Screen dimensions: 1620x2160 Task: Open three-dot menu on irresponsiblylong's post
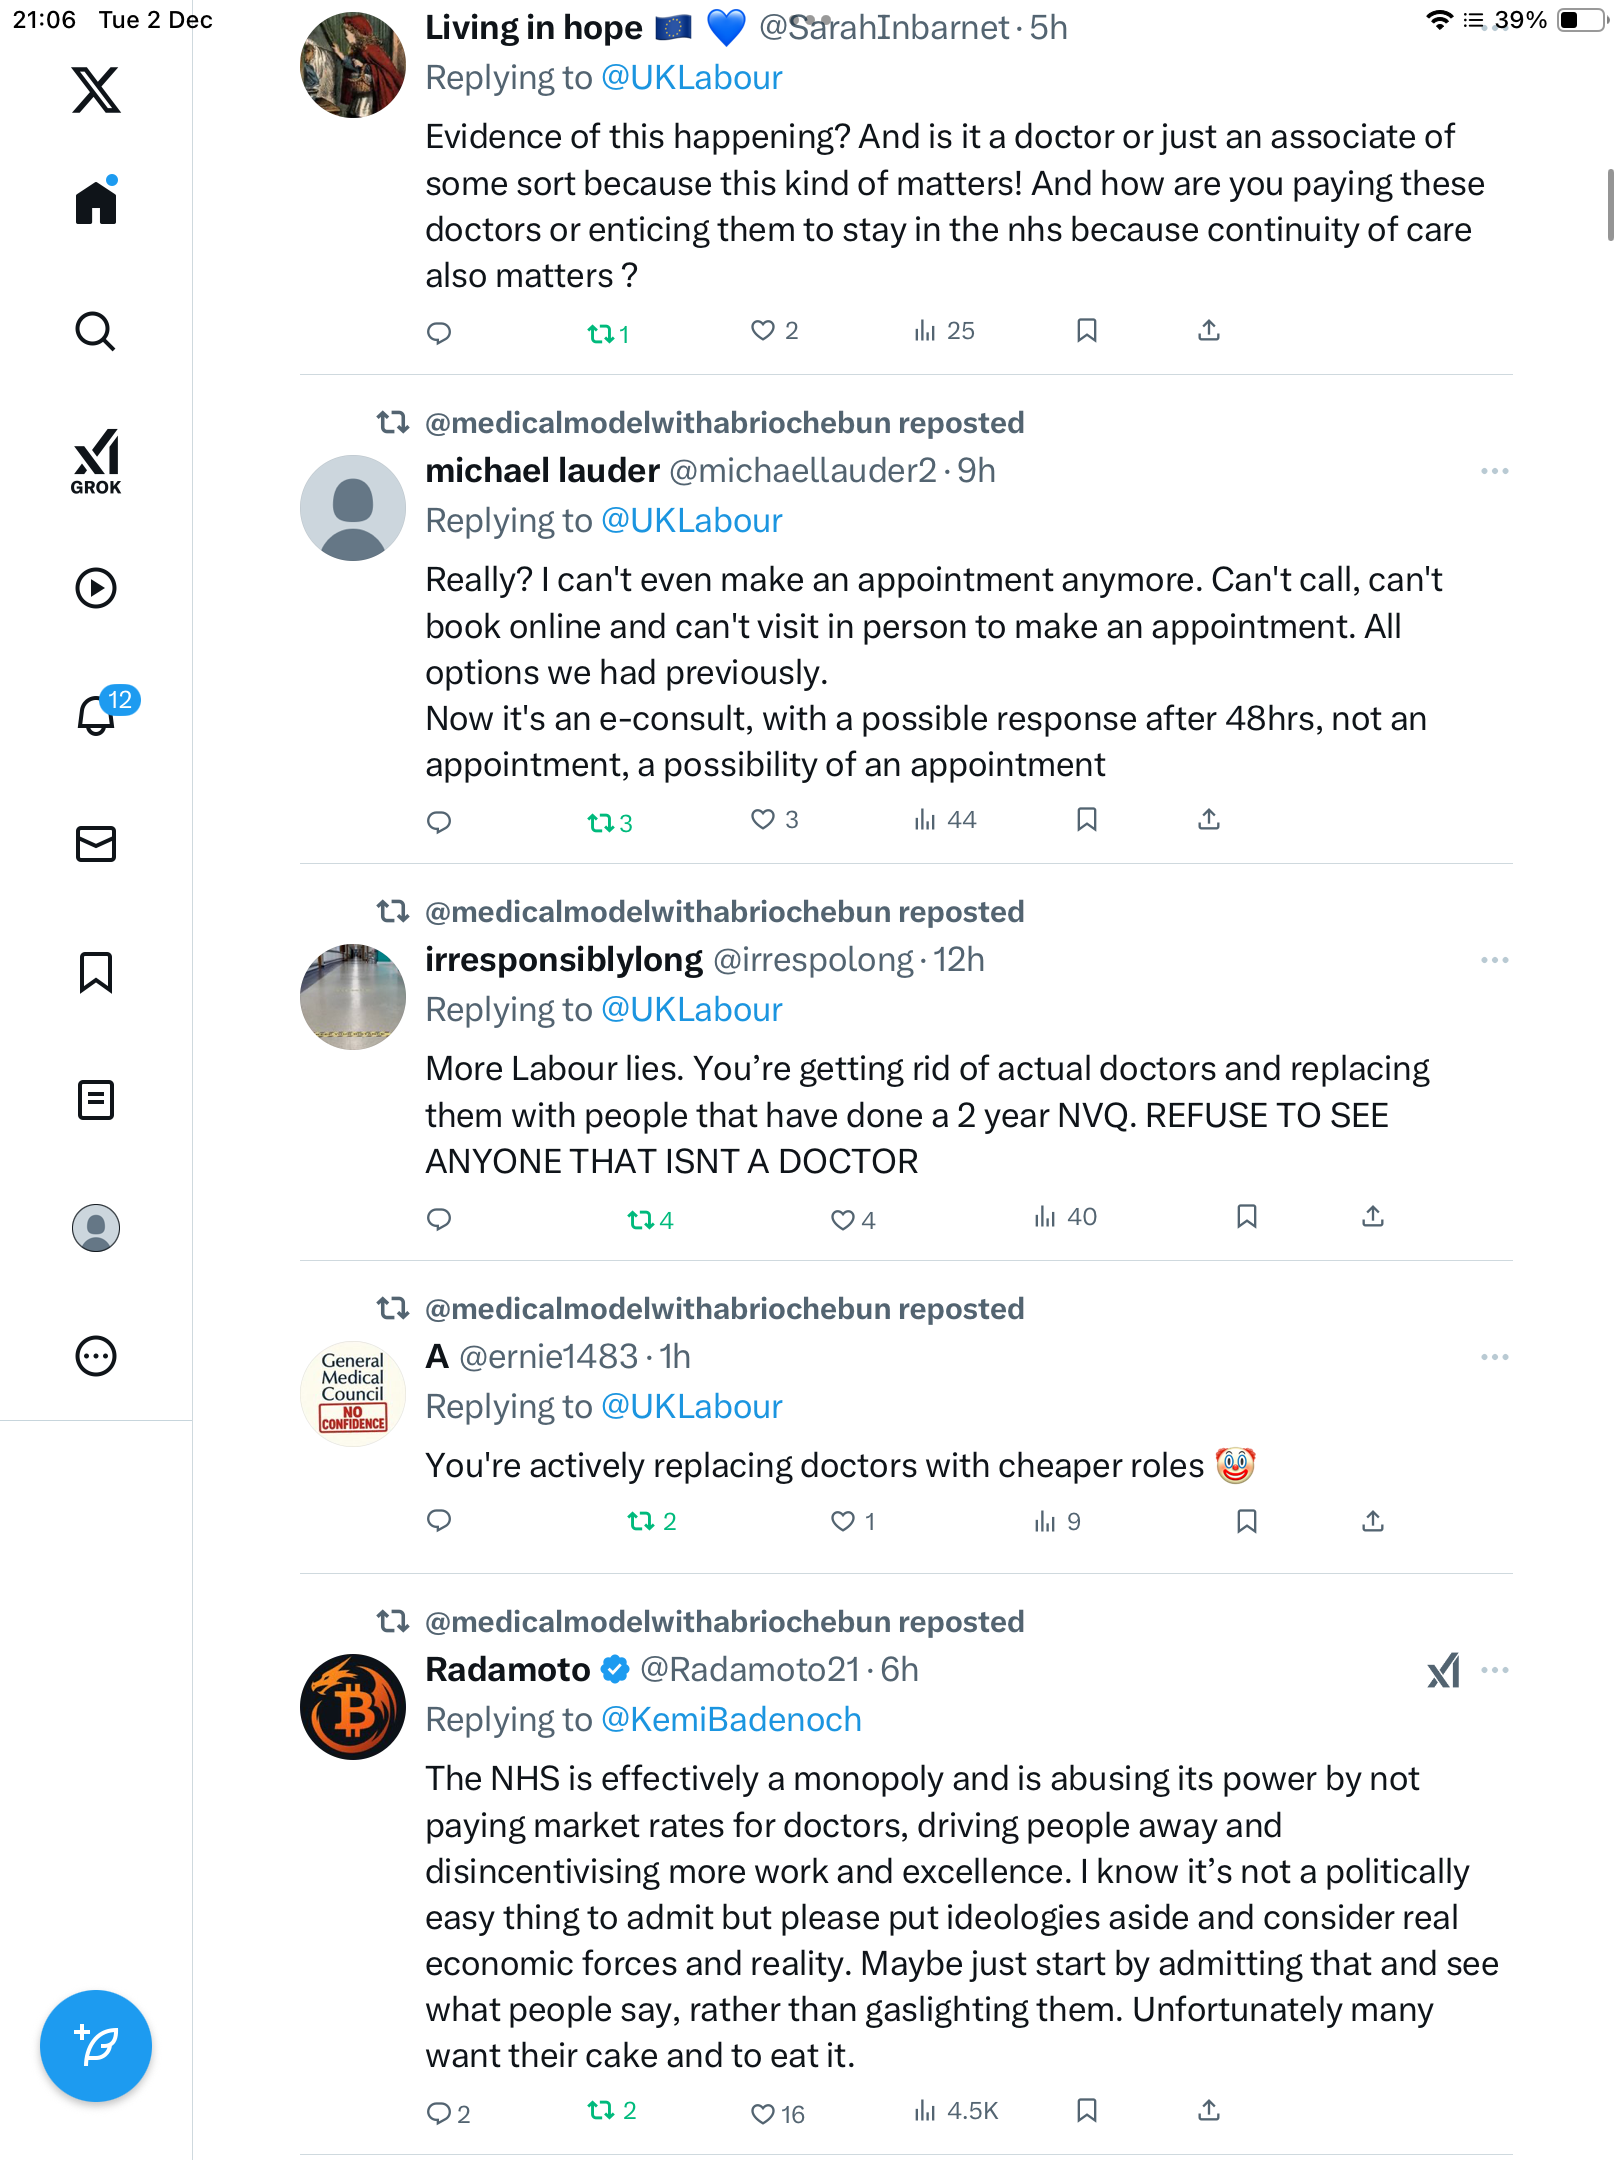[1494, 960]
